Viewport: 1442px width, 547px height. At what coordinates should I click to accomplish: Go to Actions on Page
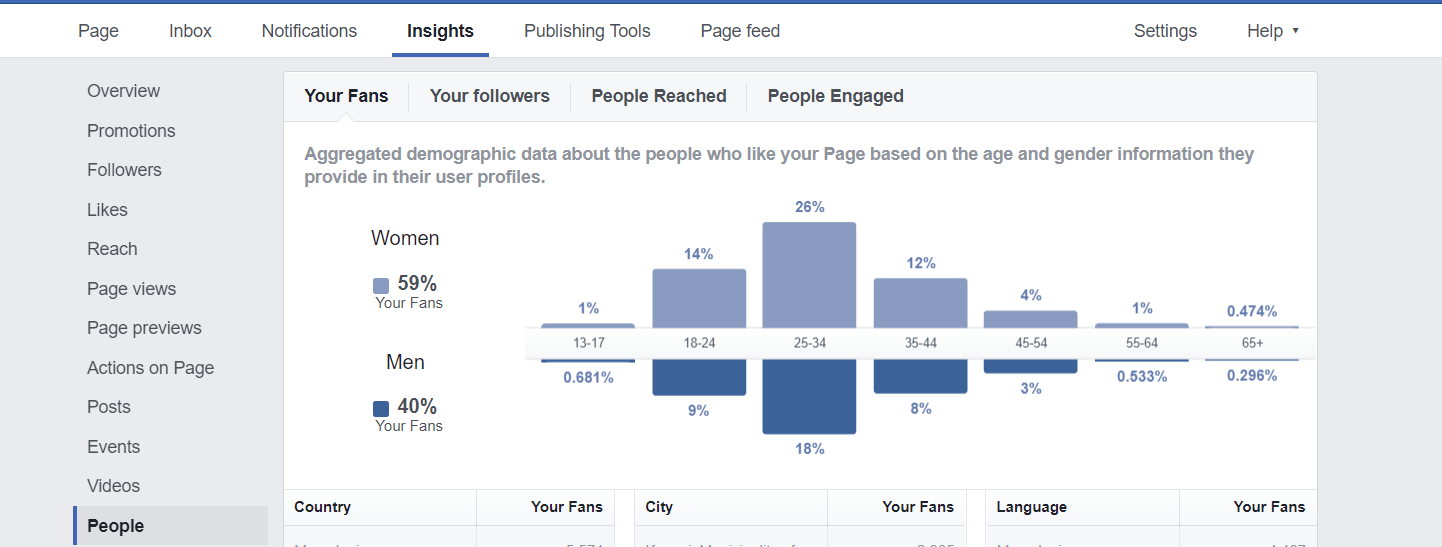coord(150,368)
